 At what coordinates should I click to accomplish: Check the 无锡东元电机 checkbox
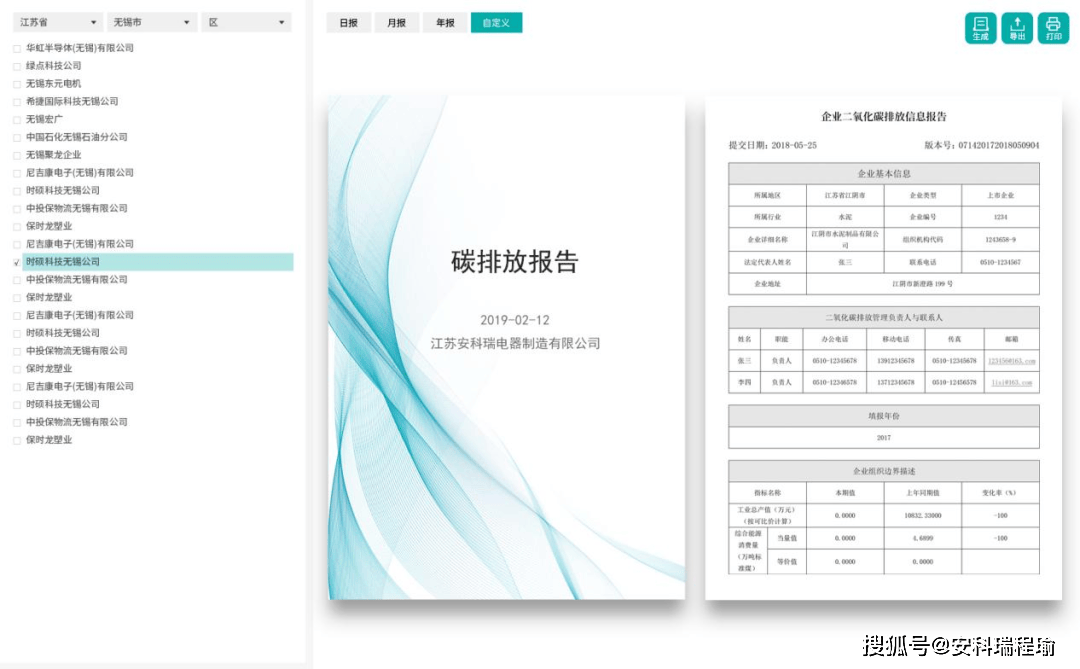[x=17, y=84]
